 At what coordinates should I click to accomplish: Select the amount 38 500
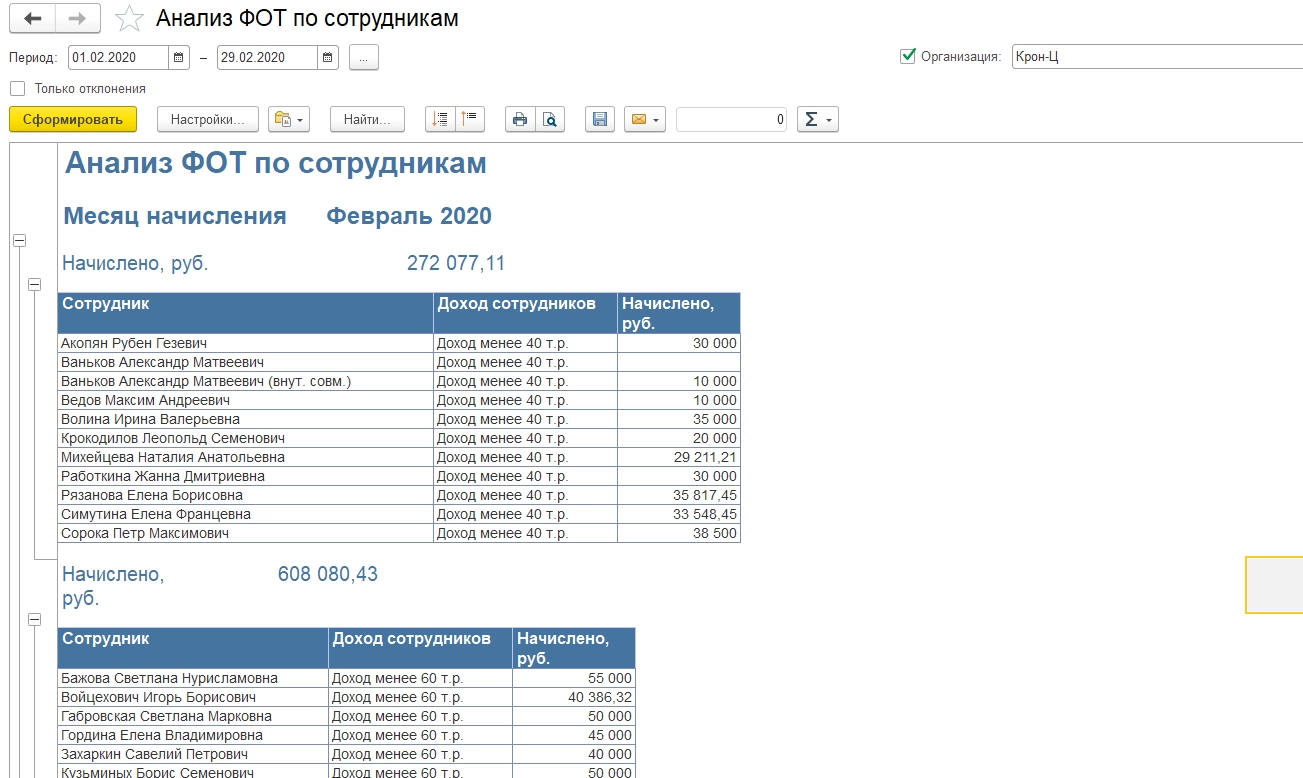(x=679, y=533)
